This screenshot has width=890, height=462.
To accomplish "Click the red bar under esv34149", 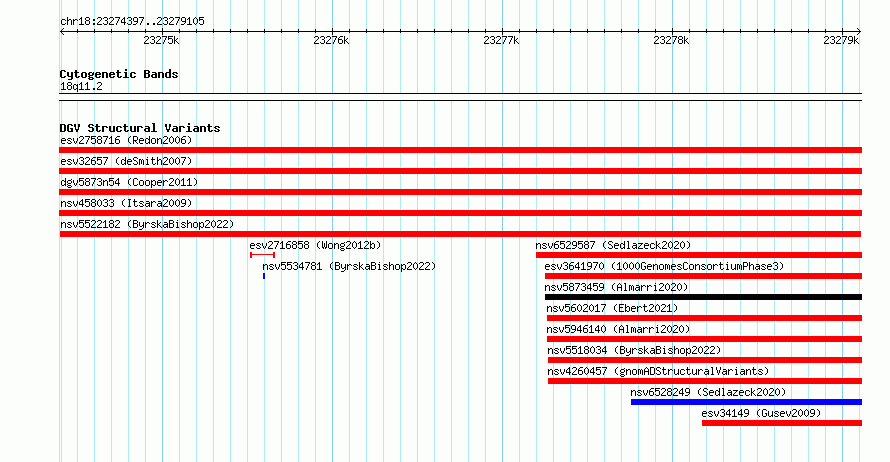I will [x=782, y=423].
